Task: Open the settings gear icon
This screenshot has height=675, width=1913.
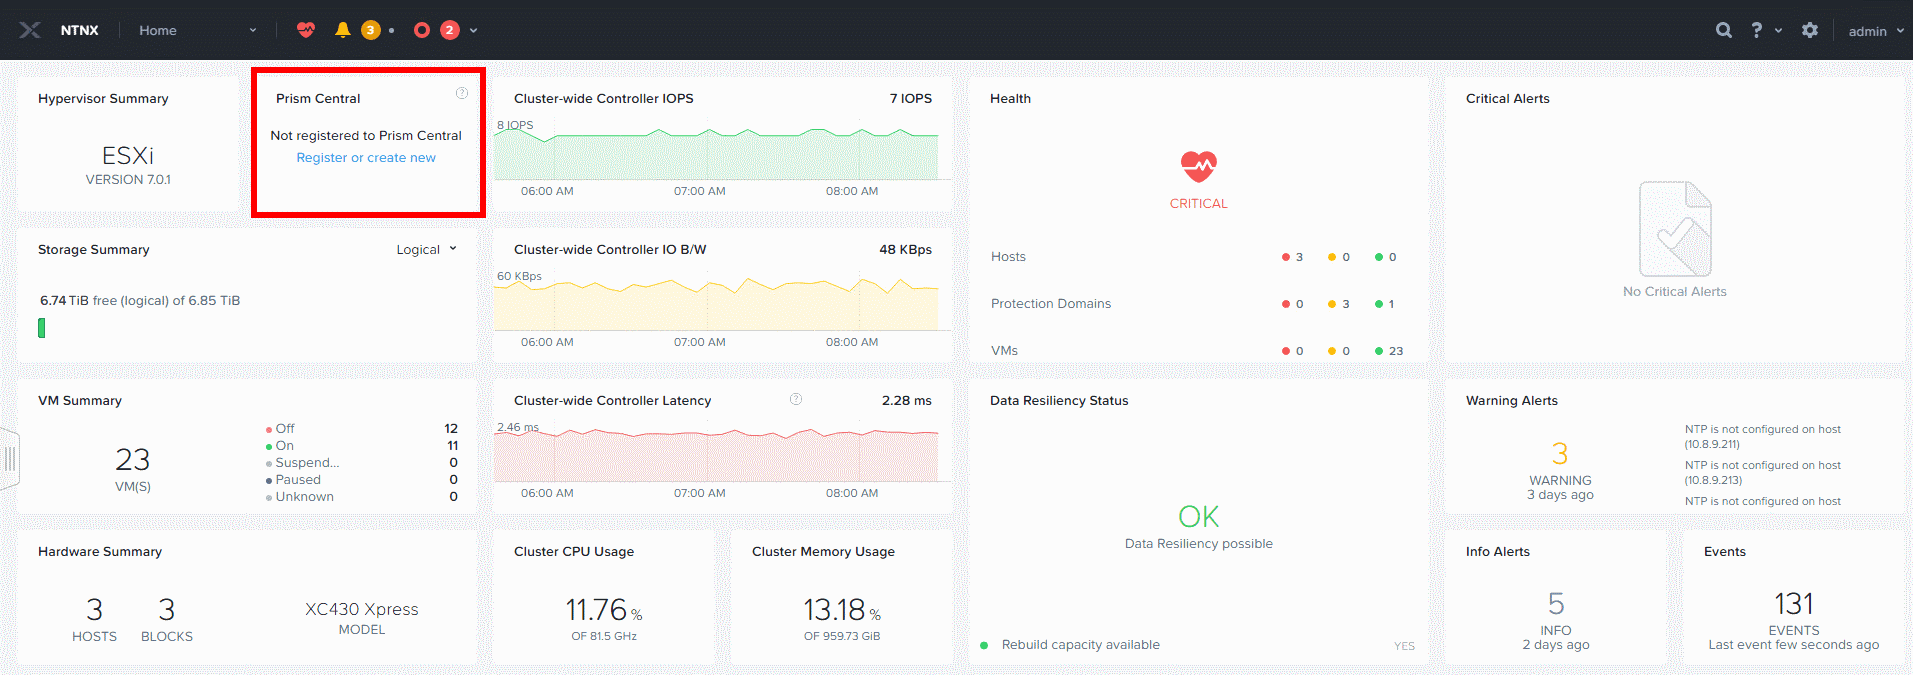Action: [1810, 30]
